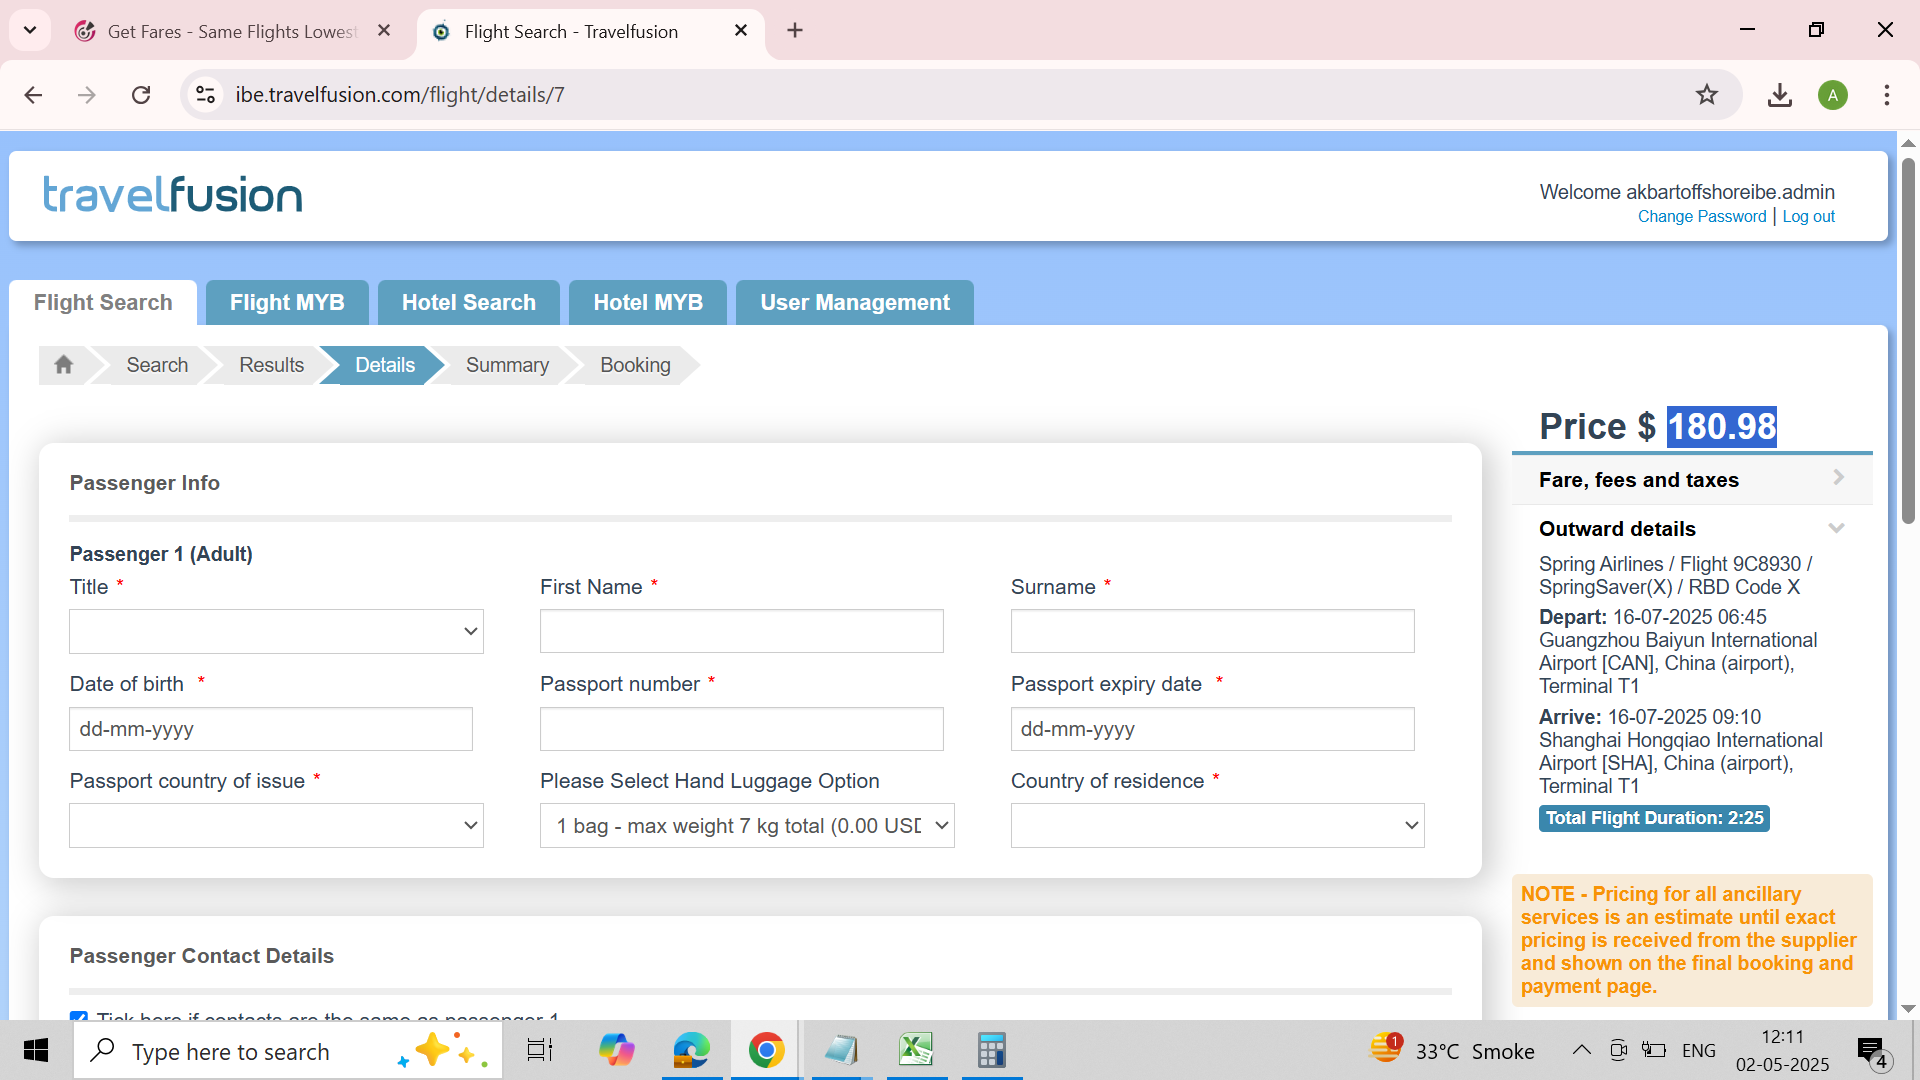Open Chrome menu three-dot icon
The image size is (1920, 1080).
pyautogui.click(x=1886, y=95)
